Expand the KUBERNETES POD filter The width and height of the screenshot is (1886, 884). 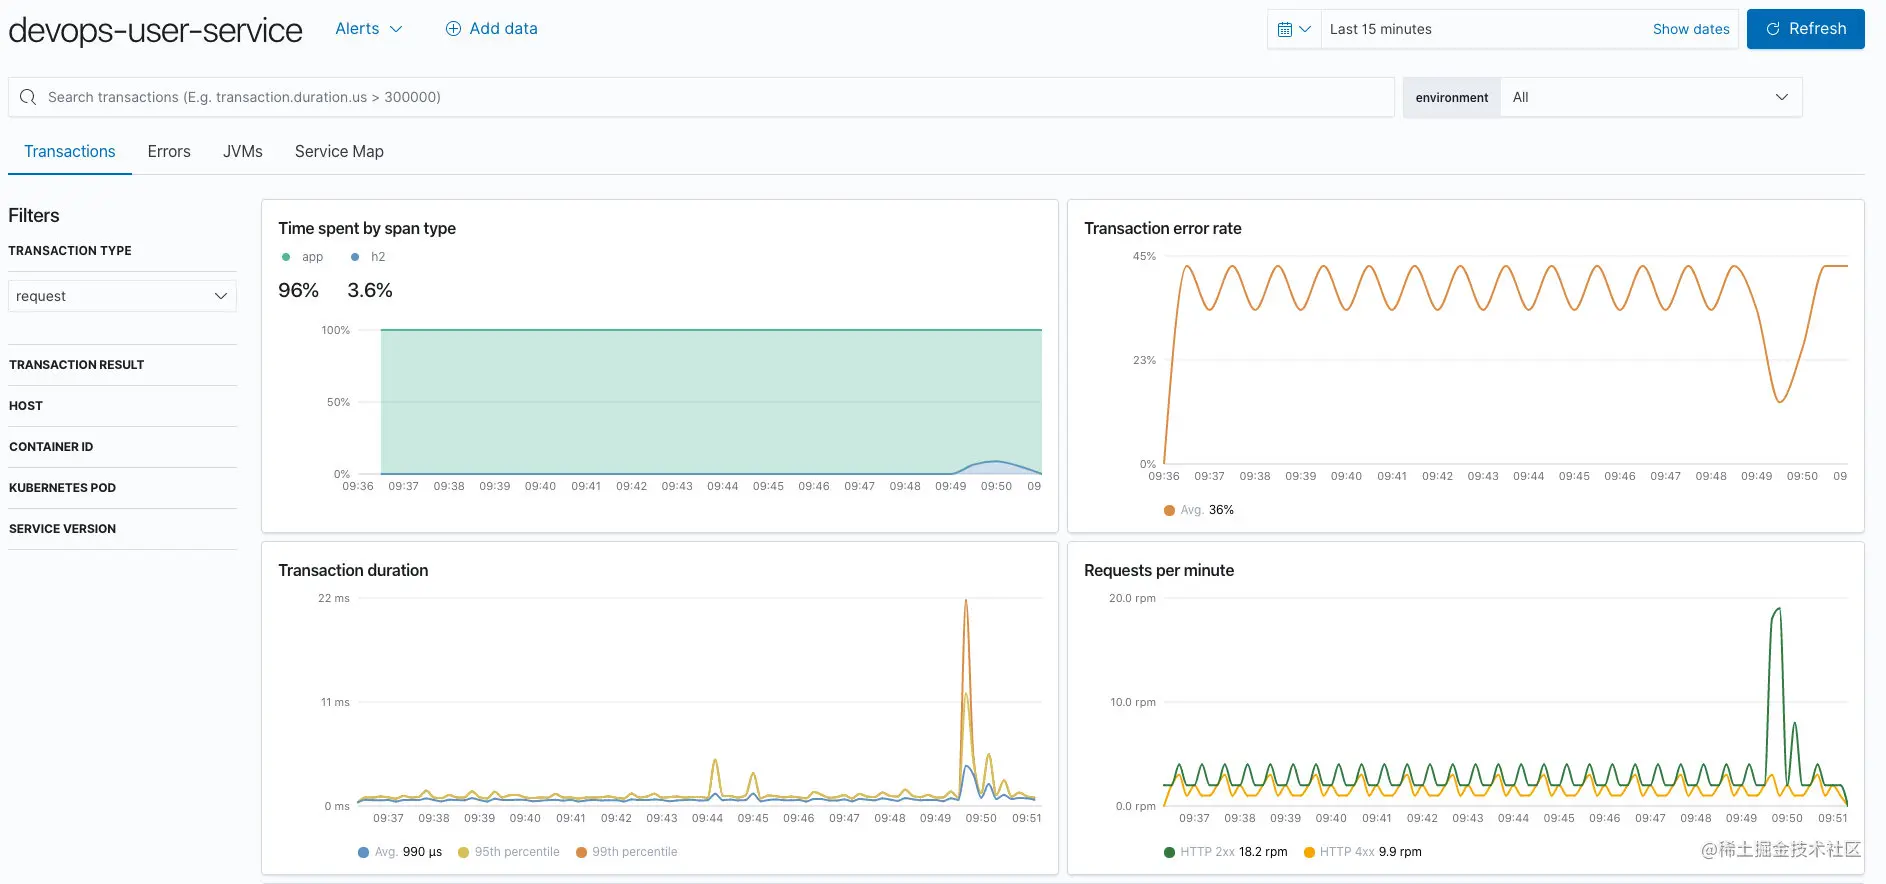point(122,488)
